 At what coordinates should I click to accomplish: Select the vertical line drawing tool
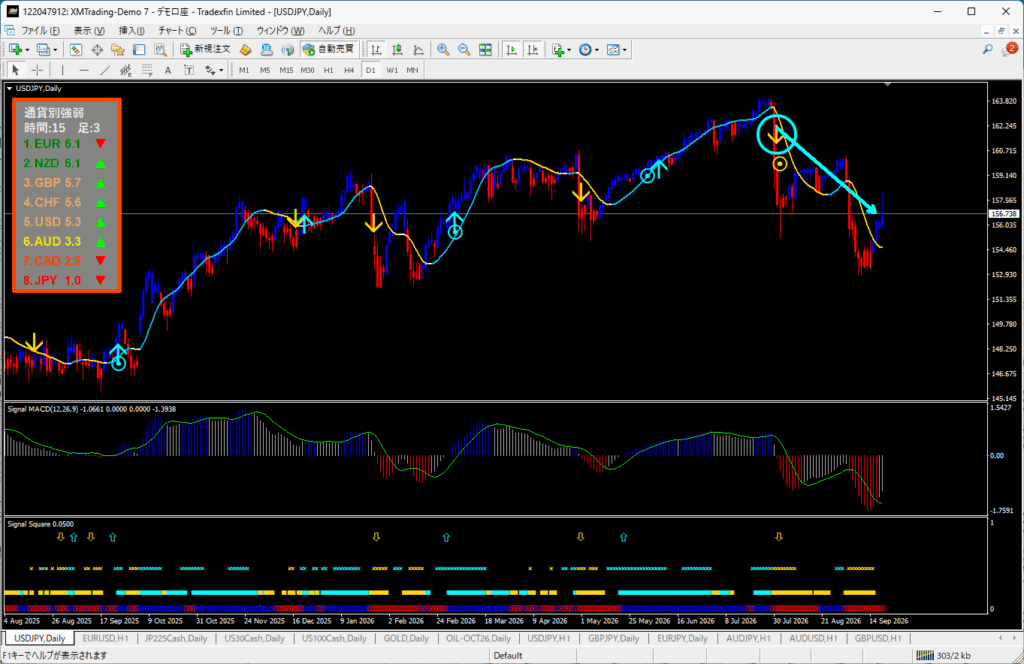(63, 70)
